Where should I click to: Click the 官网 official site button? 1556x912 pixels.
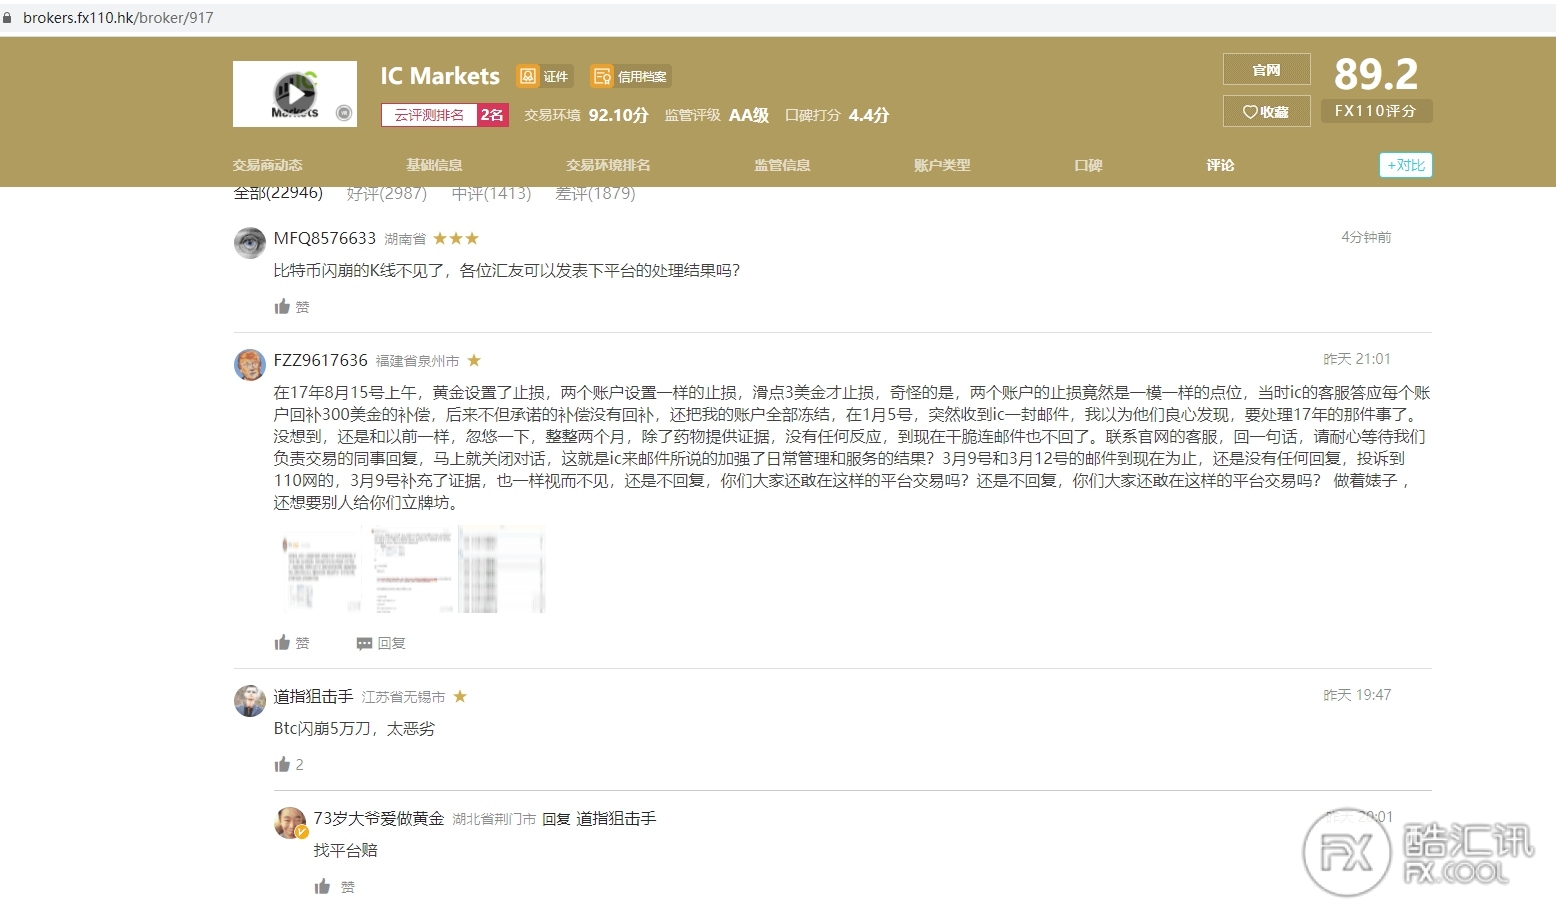[x=1266, y=70]
